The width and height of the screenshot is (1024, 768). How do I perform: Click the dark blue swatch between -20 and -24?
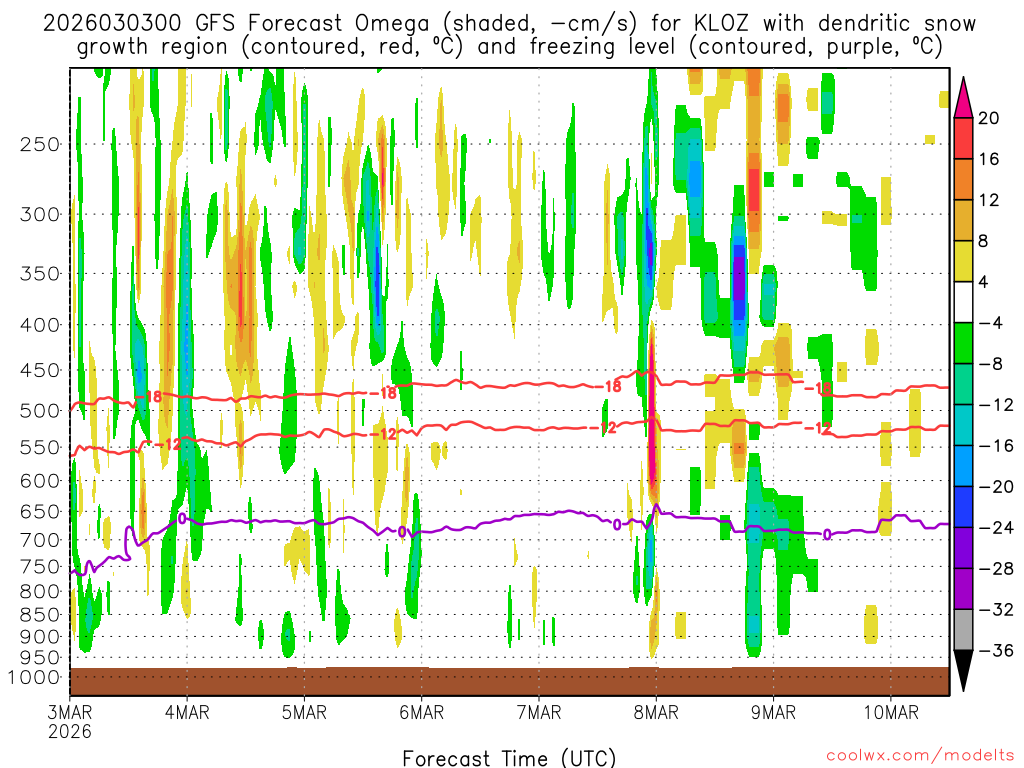click(965, 507)
